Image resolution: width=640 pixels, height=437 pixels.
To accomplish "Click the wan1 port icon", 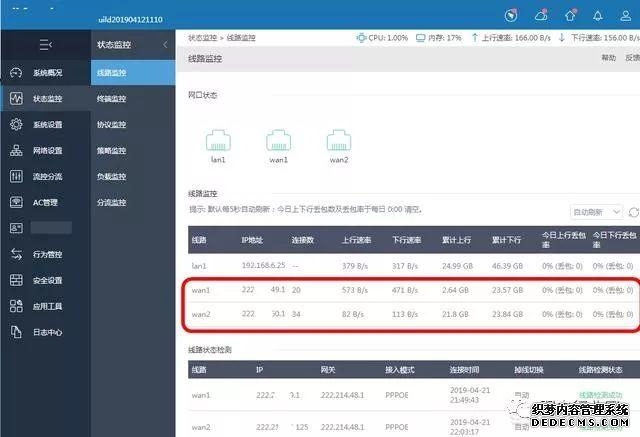I will (x=278, y=140).
